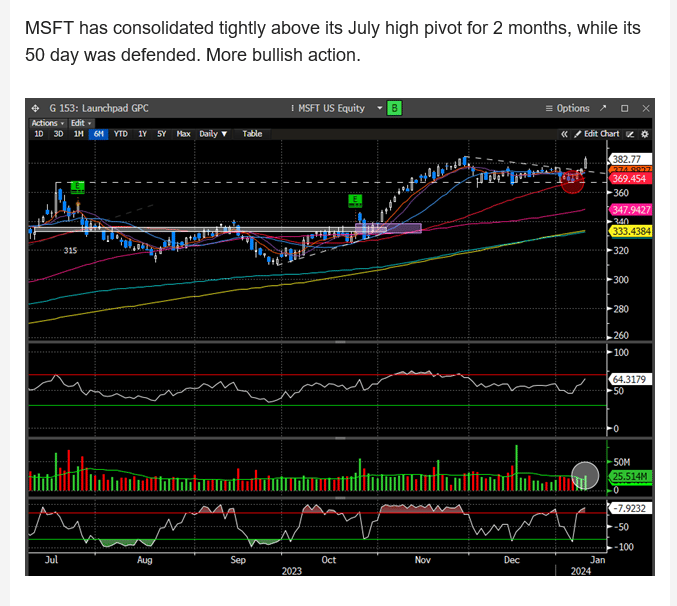Open the Daily periodicity dropdown
Image resolution: width=677 pixels, height=606 pixels.
pyautogui.click(x=213, y=134)
